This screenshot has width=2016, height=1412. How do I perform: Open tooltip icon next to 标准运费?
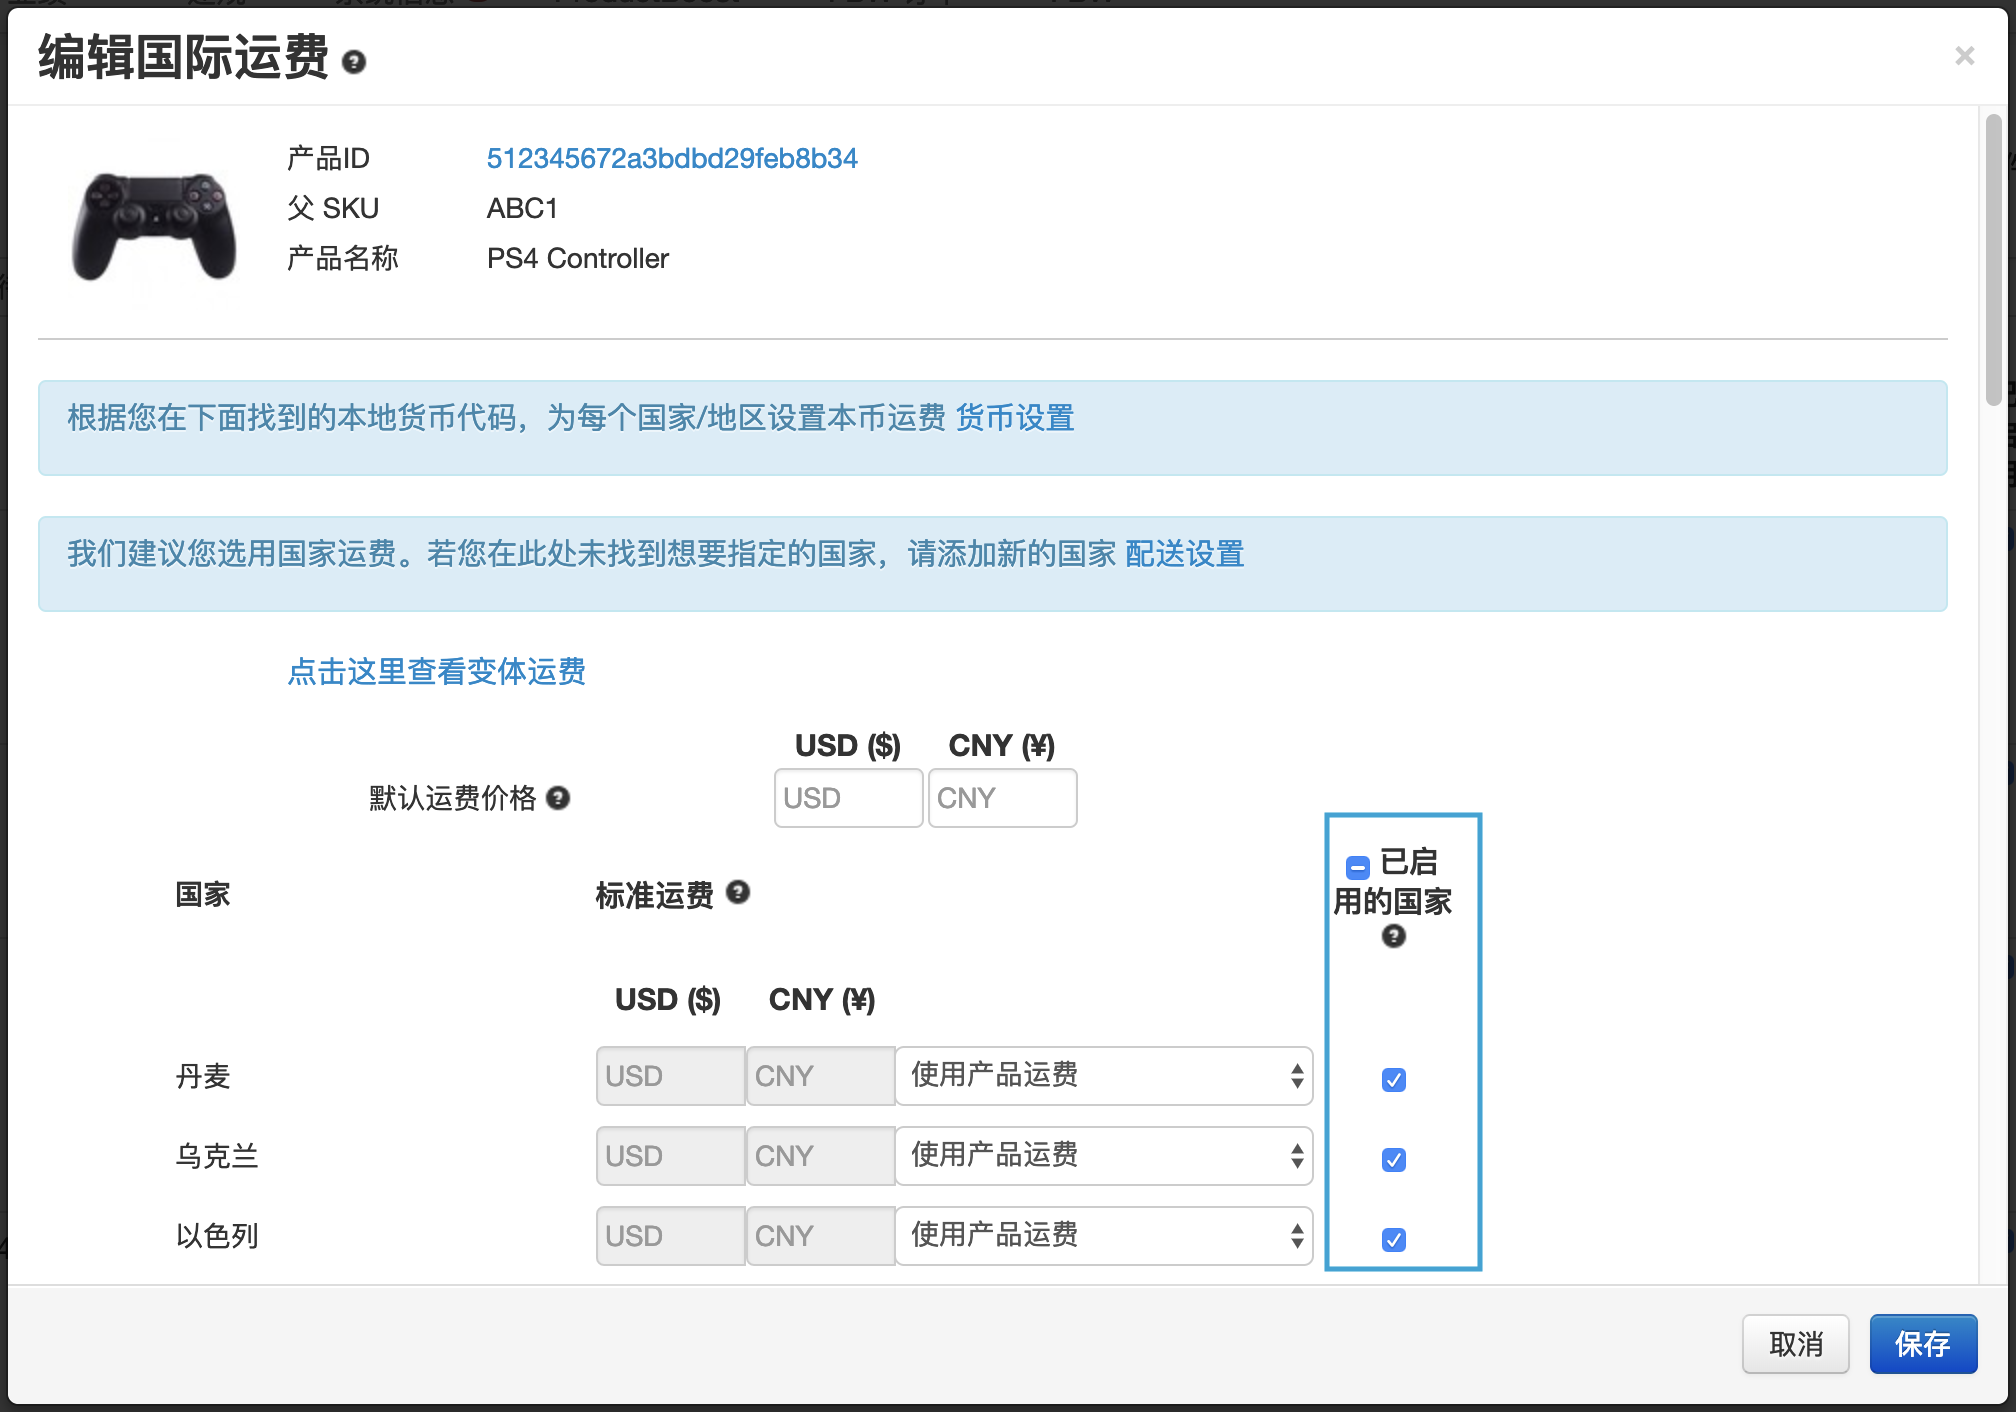click(738, 891)
